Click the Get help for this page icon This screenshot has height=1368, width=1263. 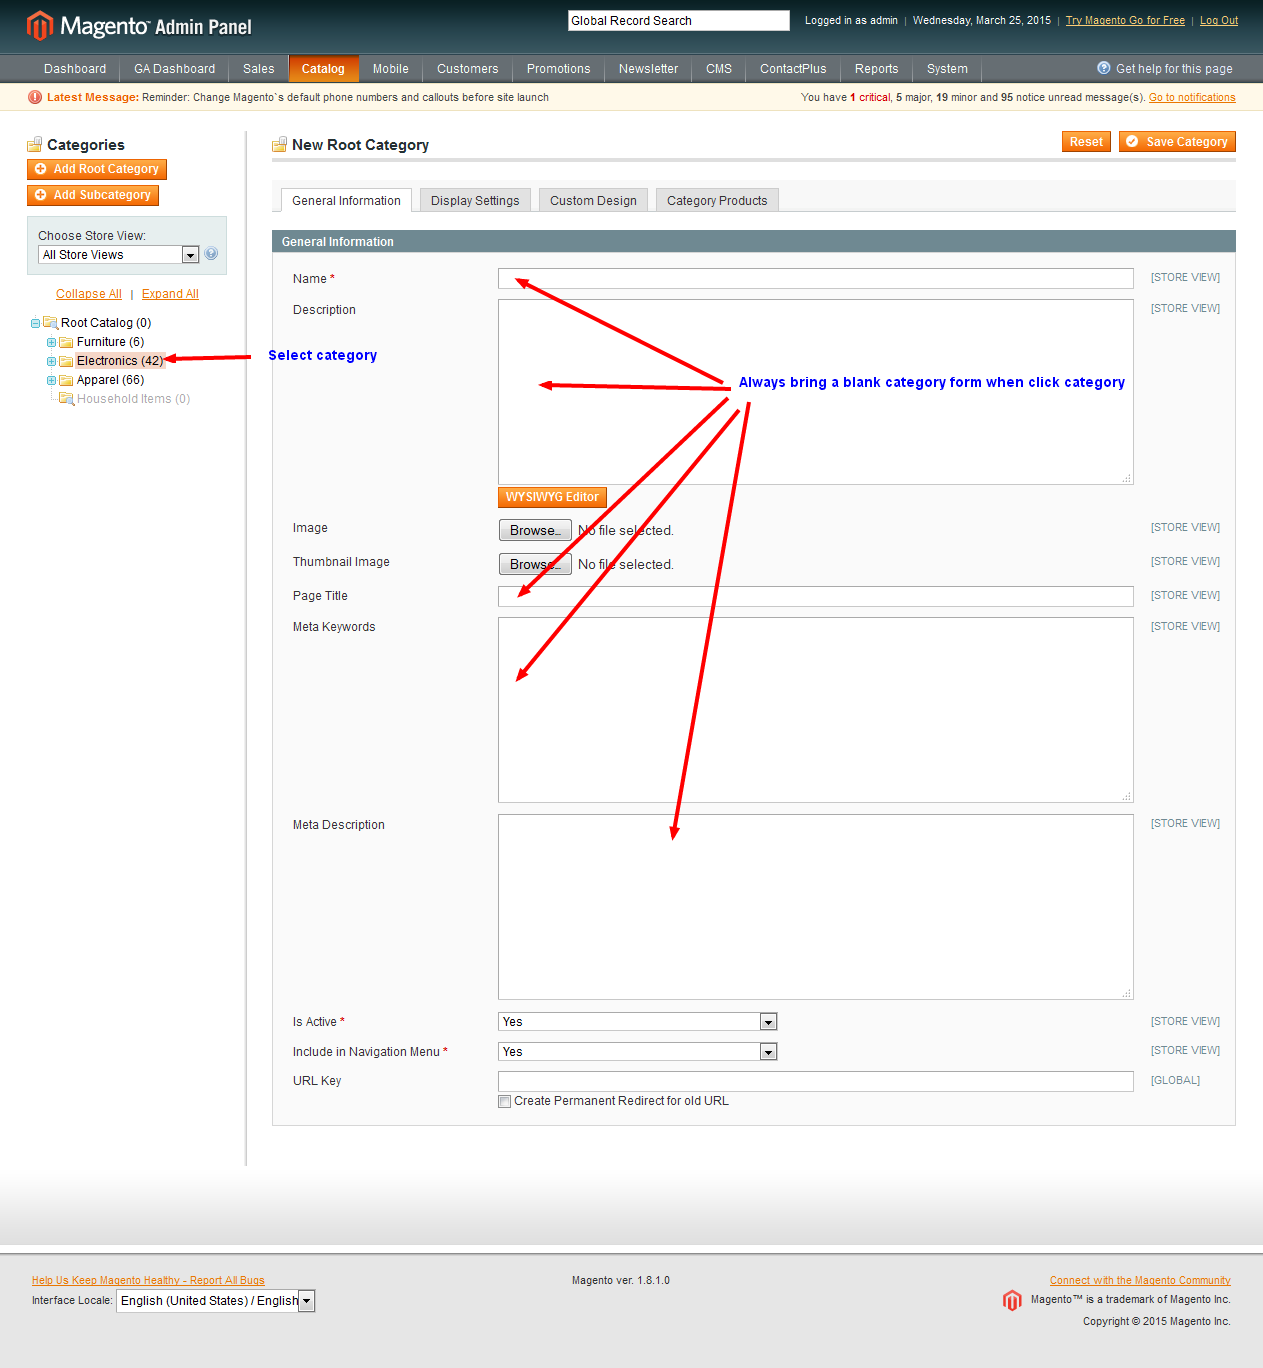1104,68
